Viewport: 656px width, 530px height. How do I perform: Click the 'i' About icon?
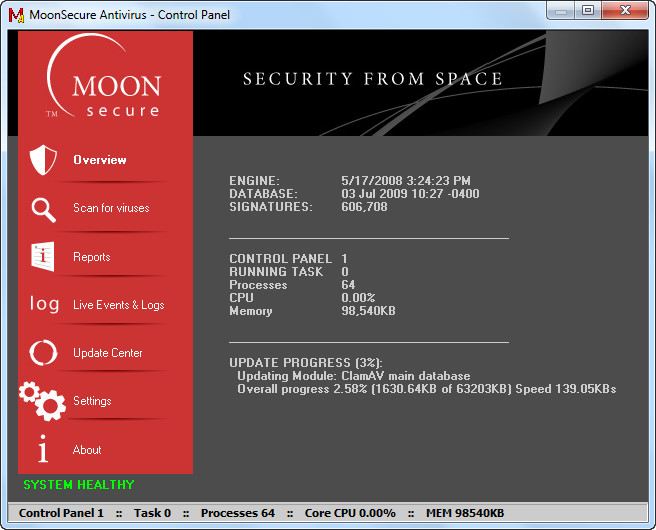pyautogui.click(x=43, y=448)
